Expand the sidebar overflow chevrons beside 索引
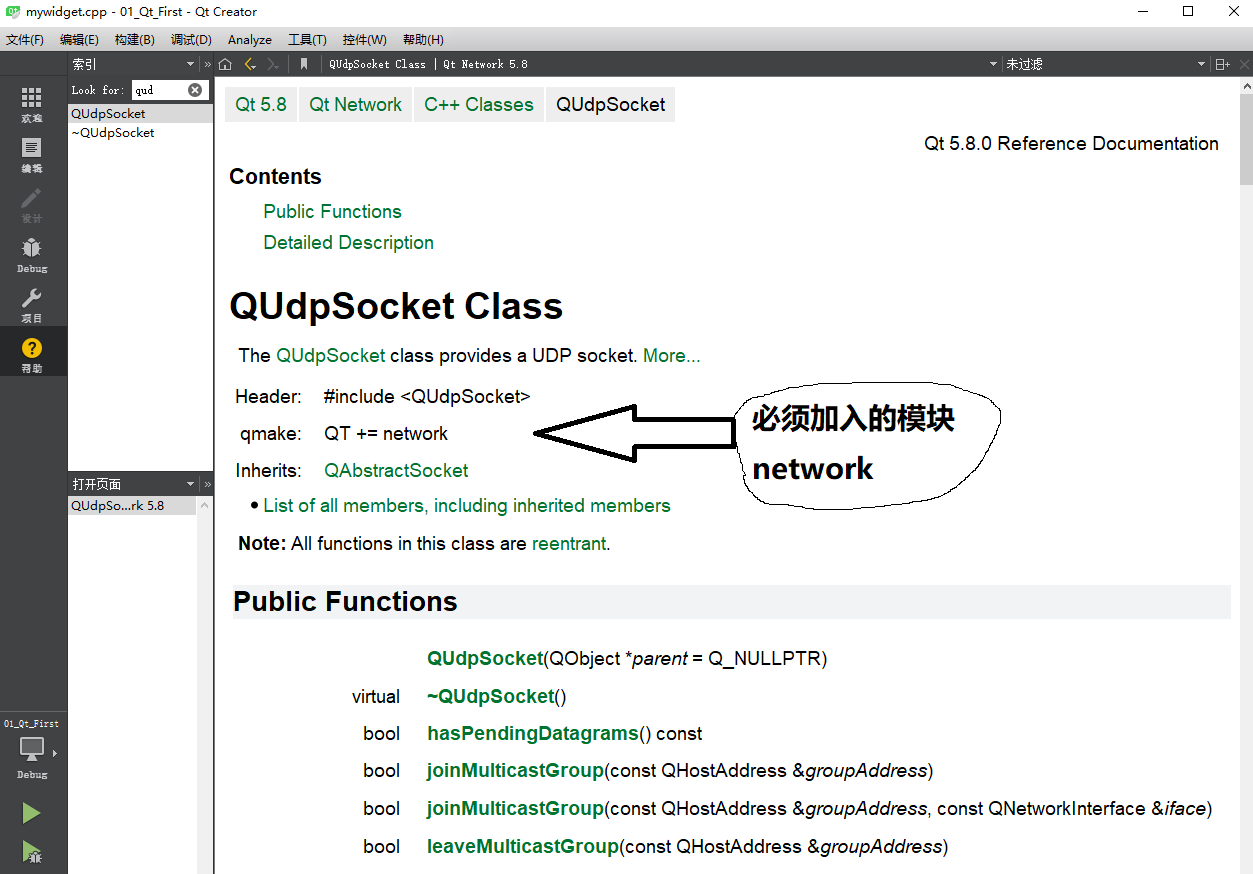This screenshot has width=1253, height=874. [207, 64]
